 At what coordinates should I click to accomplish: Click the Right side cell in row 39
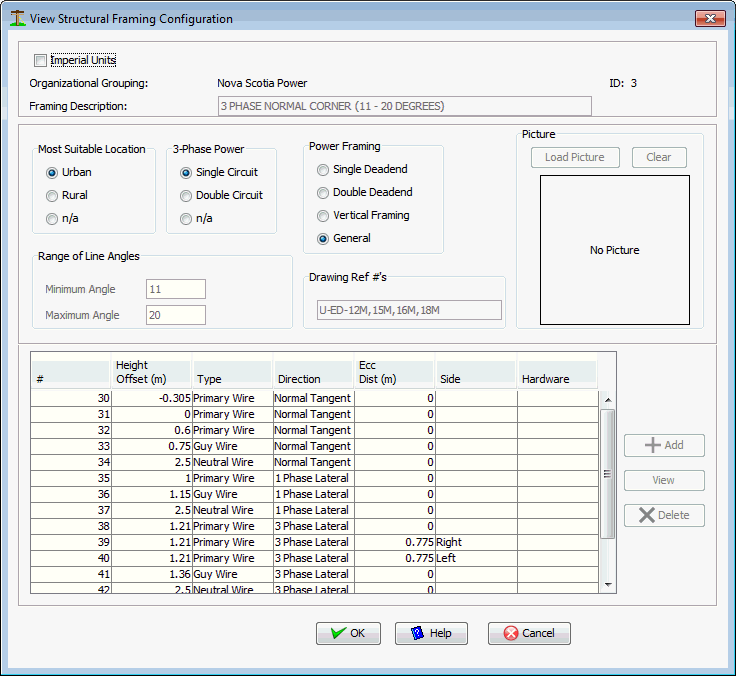click(x=476, y=542)
